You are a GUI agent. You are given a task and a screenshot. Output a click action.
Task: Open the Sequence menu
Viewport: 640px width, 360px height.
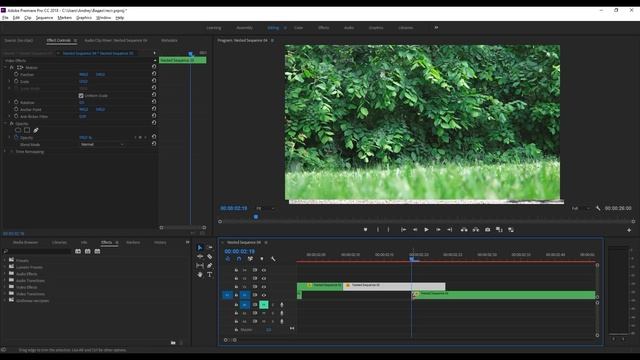44,18
